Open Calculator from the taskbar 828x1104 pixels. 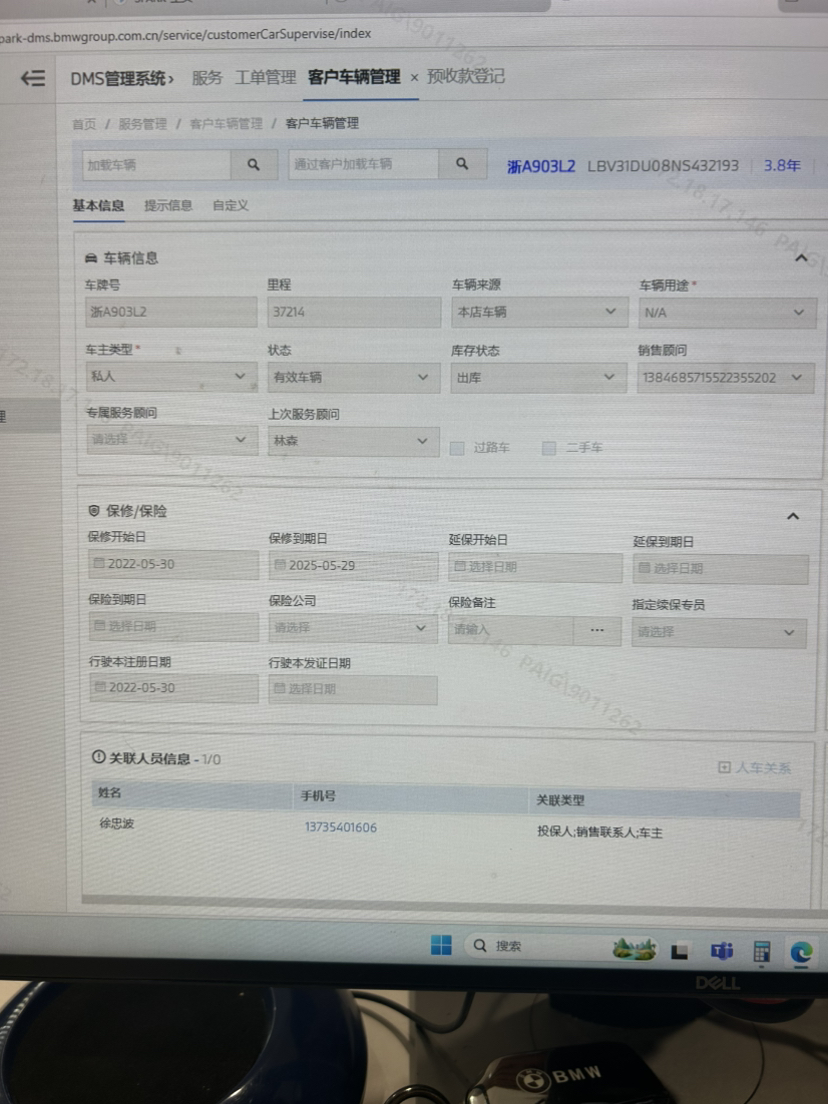[762, 951]
